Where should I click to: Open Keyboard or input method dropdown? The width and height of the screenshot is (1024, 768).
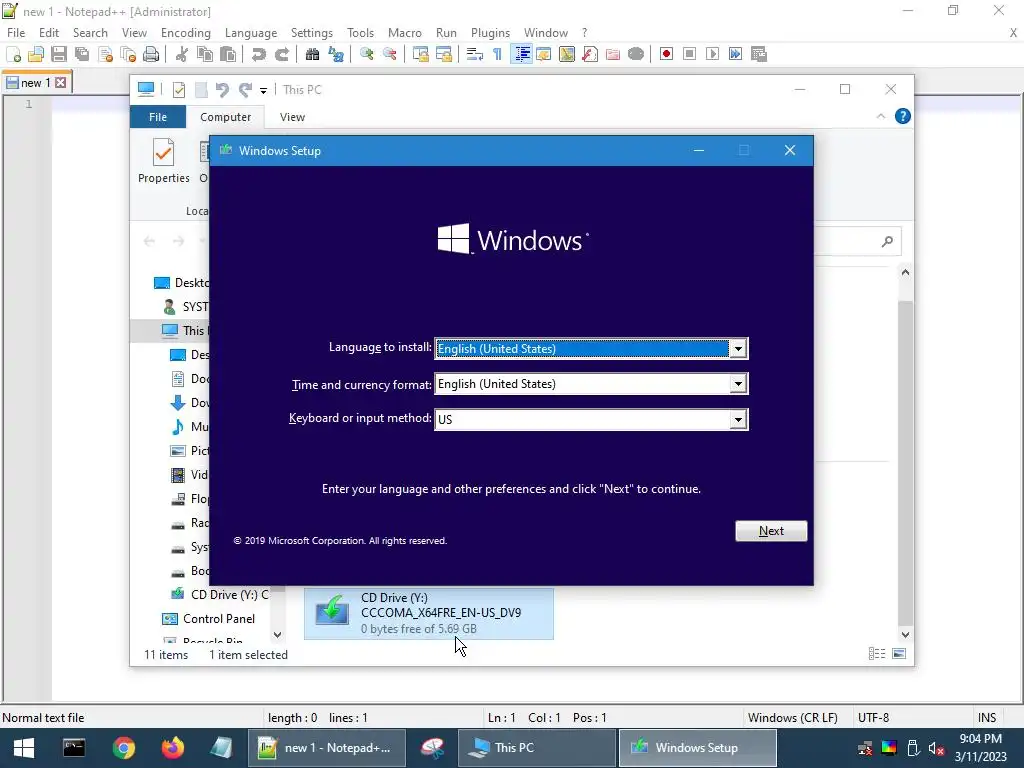738,419
